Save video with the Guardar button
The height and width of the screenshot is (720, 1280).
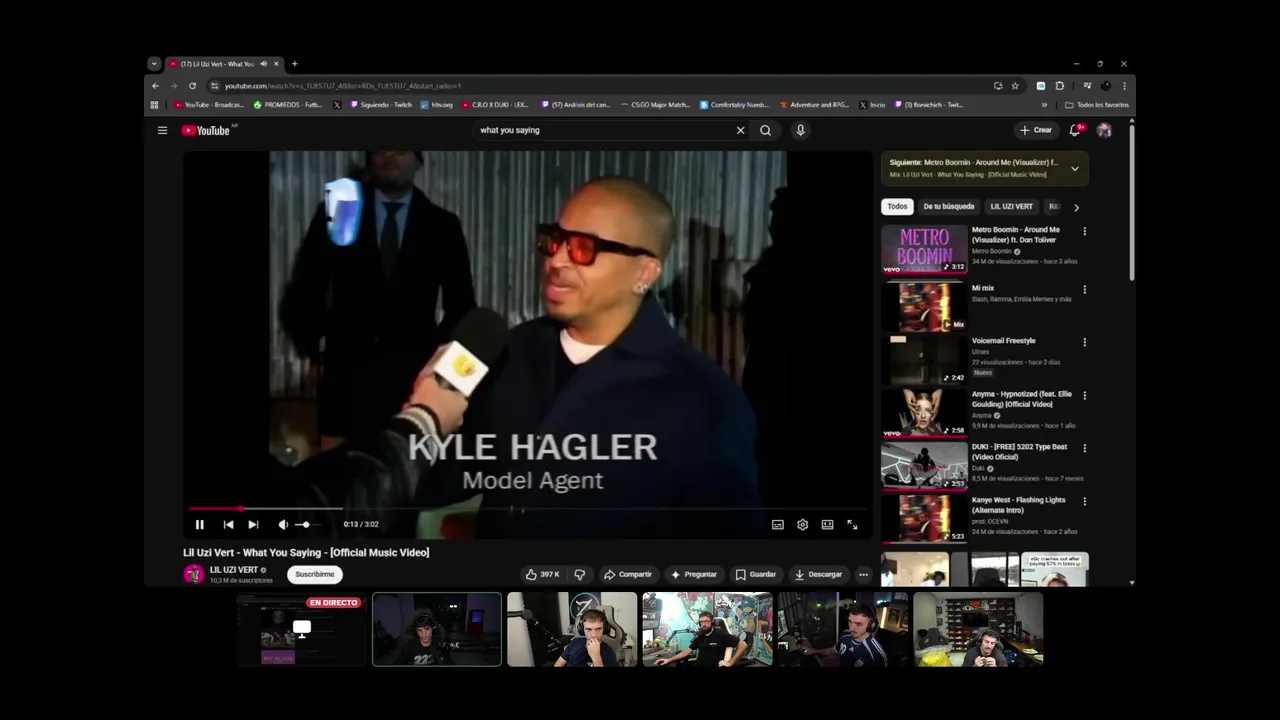point(756,574)
